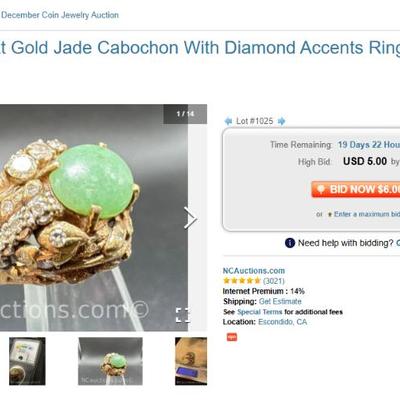The height and width of the screenshot is (400, 400).
Task: View Special Terms for additional fees
Action: click(x=259, y=312)
